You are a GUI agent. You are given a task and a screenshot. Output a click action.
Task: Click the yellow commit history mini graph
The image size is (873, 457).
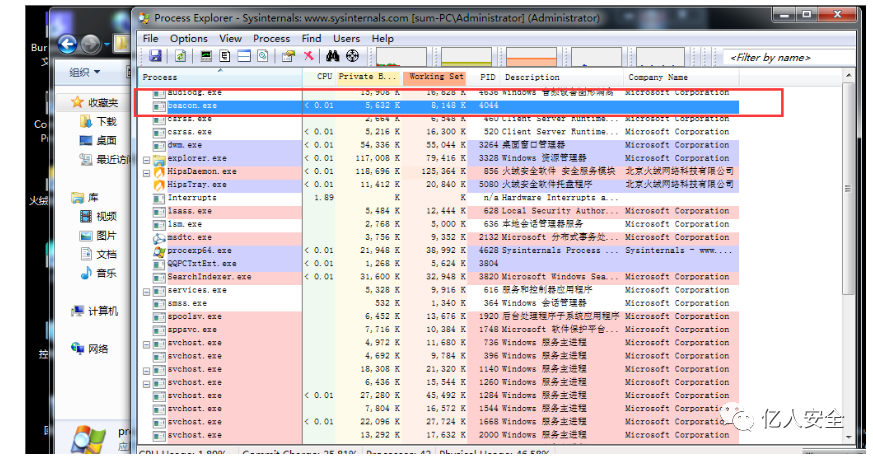(x=467, y=57)
